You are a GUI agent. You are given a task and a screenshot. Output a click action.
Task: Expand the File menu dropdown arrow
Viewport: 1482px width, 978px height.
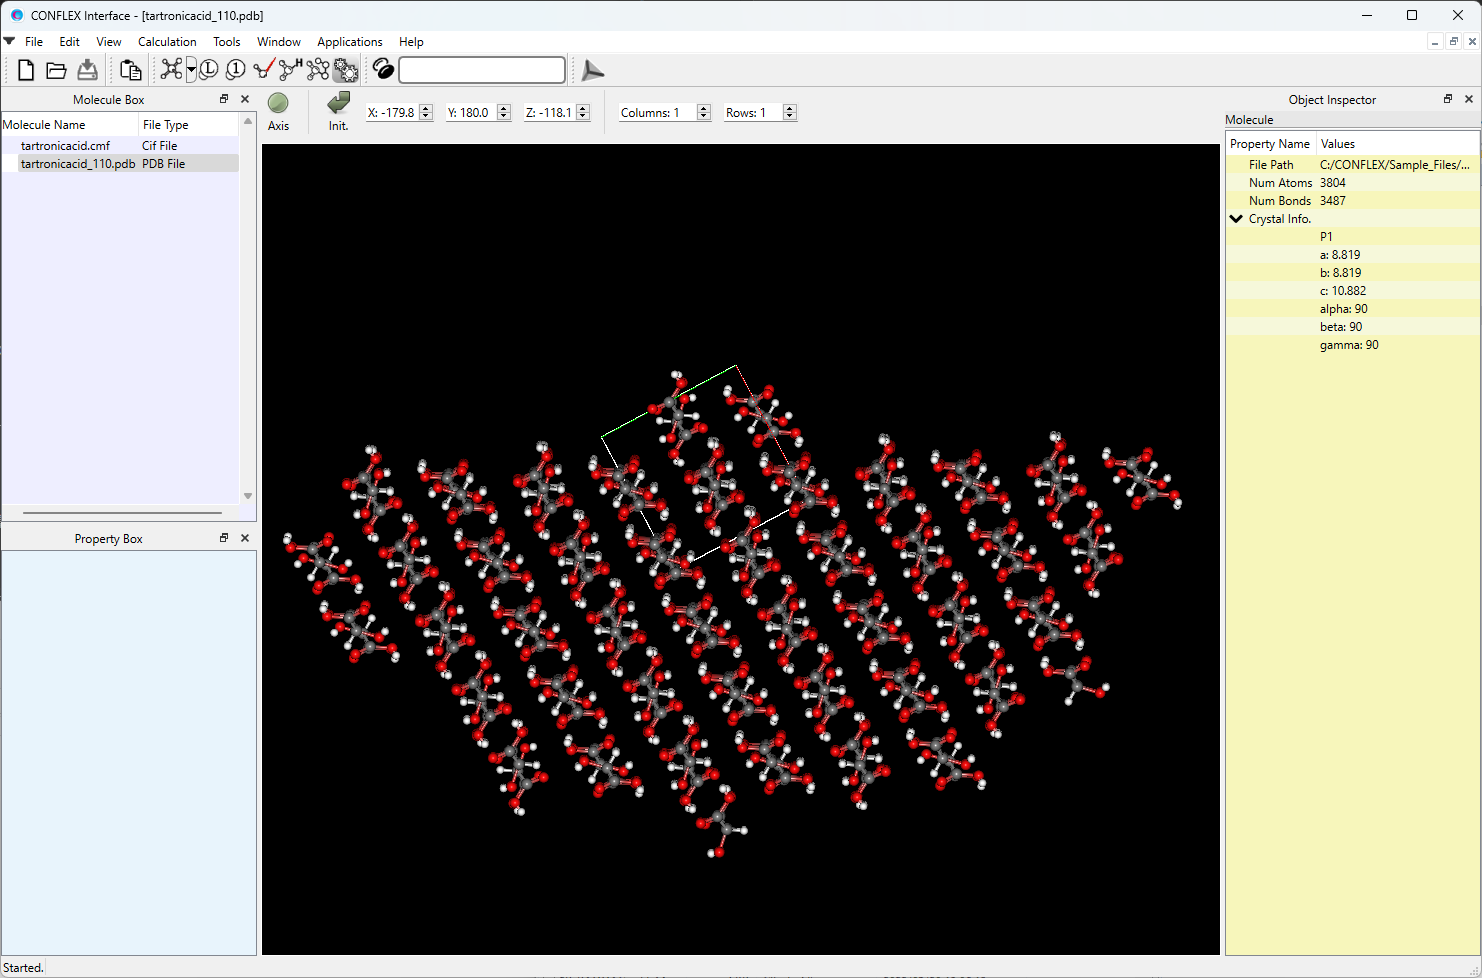pyautogui.click(x=9, y=41)
